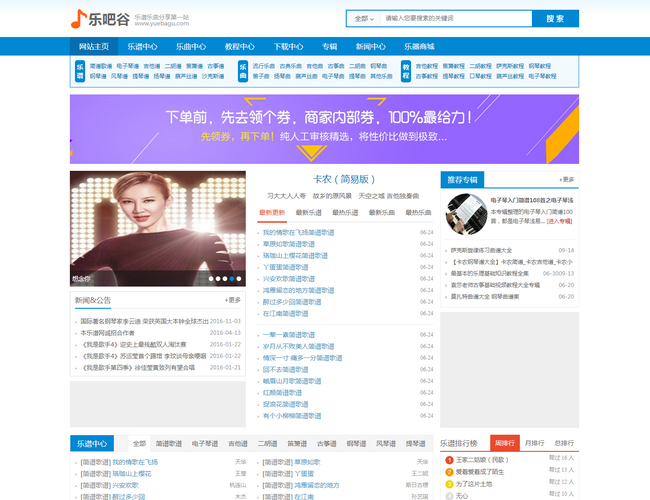Open ranked song 王家二姑娘（民歌）
Image resolution: width=650 pixels, height=500 pixels.
click(x=482, y=460)
